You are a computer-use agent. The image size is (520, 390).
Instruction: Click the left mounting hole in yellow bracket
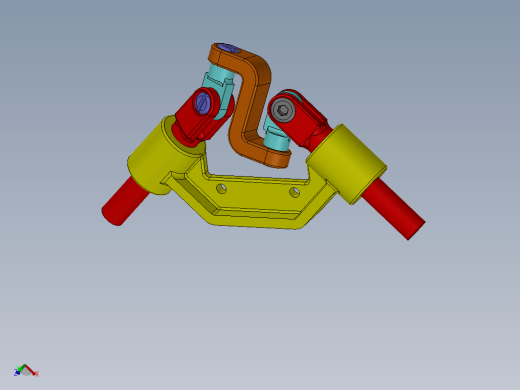click(x=221, y=189)
